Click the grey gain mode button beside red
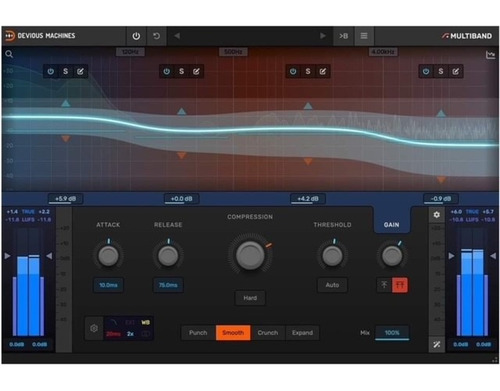The height and width of the screenshot is (391, 500). [x=384, y=285]
